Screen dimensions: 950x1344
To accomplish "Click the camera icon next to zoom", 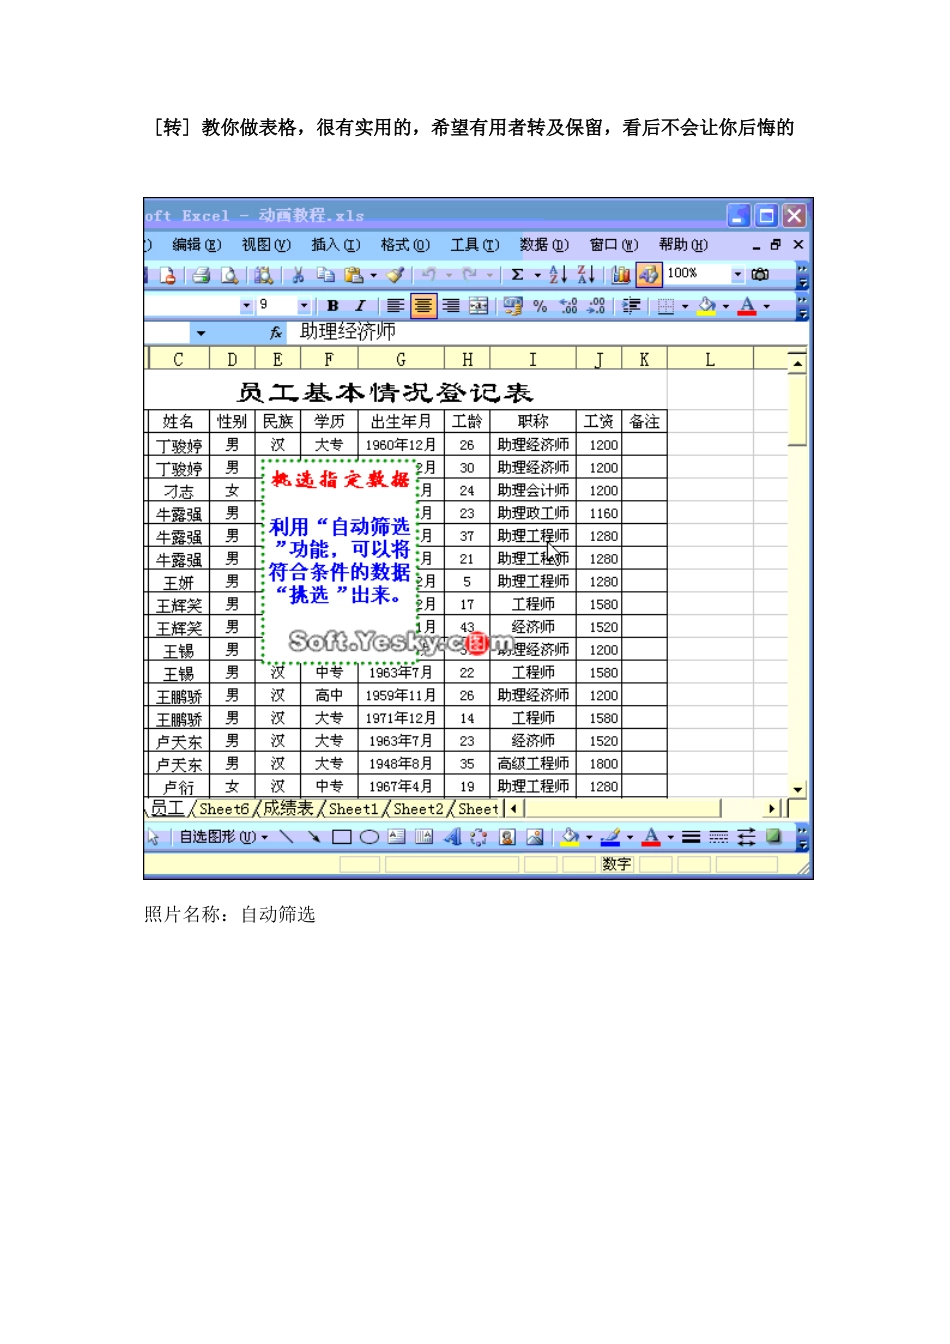I will tap(760, 274).
